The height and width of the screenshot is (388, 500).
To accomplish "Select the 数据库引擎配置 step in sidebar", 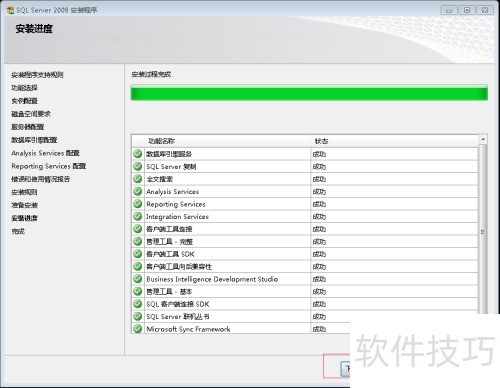I will (34, 140).
